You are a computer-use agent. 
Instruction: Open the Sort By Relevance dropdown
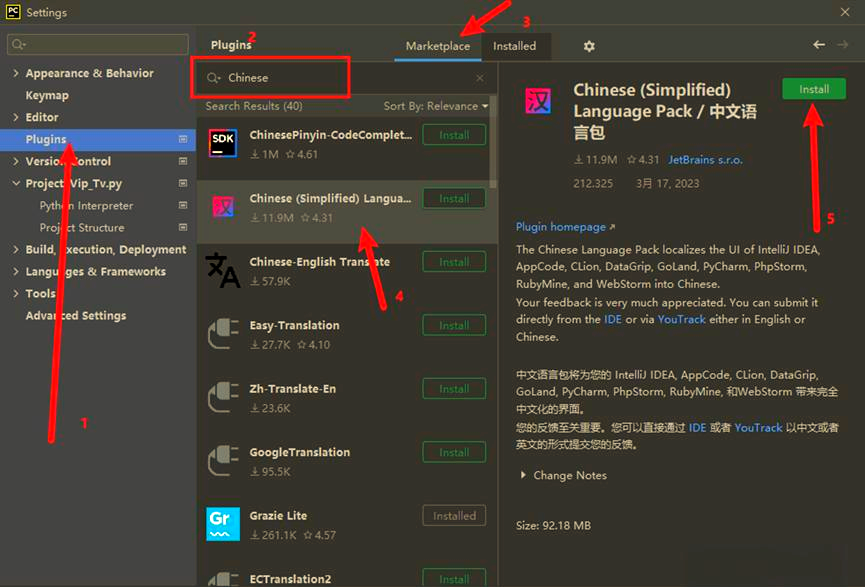[436, 106]
